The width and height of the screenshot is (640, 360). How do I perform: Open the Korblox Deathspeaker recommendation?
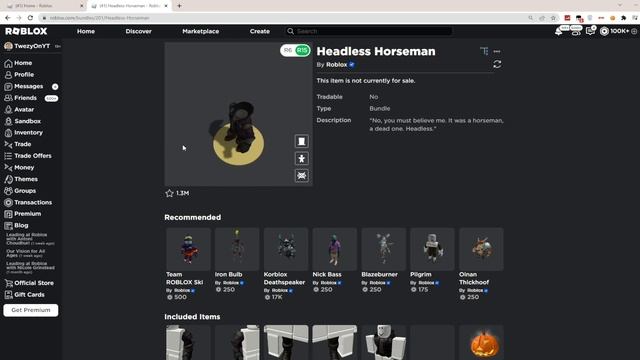286,264
